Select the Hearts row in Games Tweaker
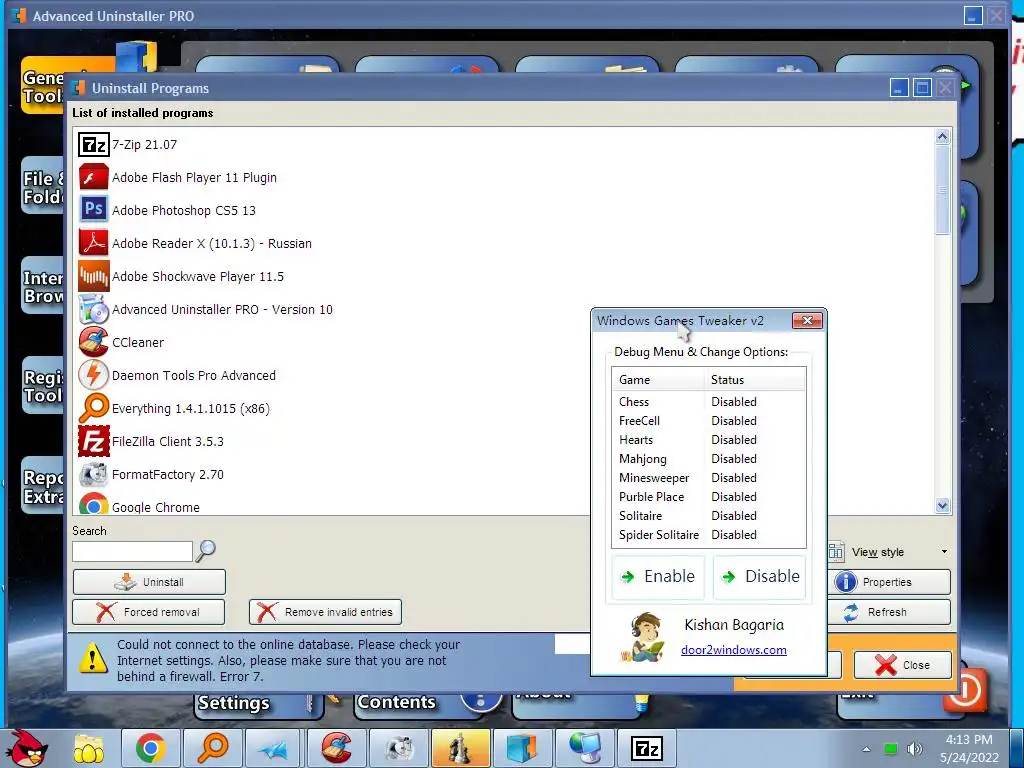The width and height of the screenshot is (1024, 768). 709,440
